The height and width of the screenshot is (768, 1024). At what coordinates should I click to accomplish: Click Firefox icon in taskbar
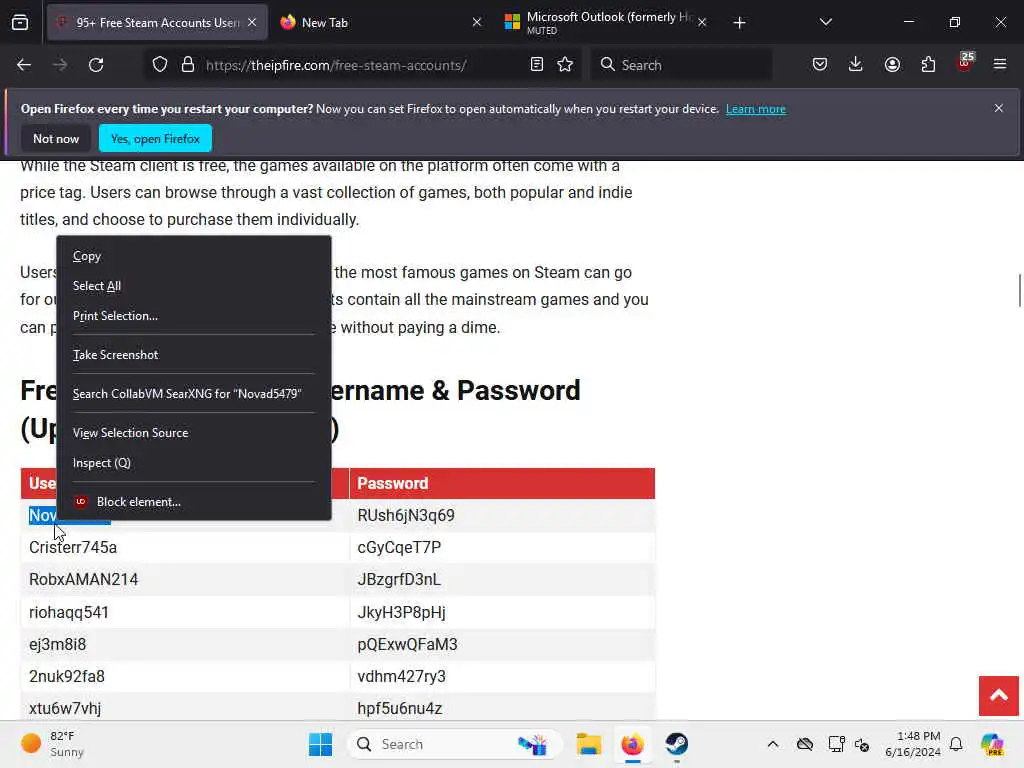[x=632, y=744]
